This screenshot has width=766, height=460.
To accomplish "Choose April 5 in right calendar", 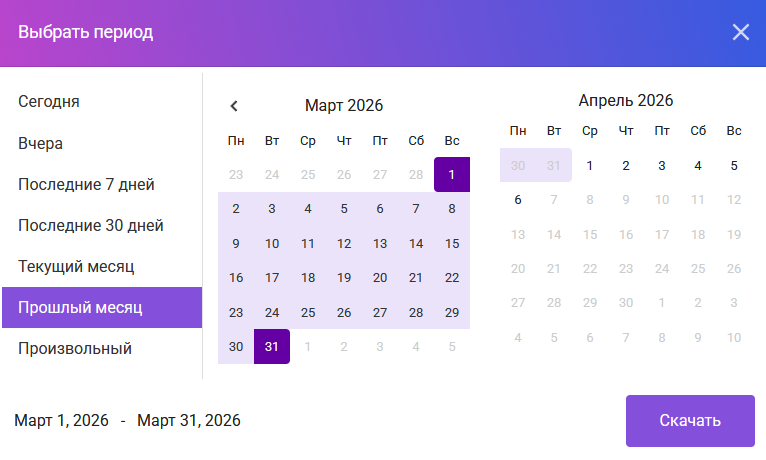I will point(734,165).
